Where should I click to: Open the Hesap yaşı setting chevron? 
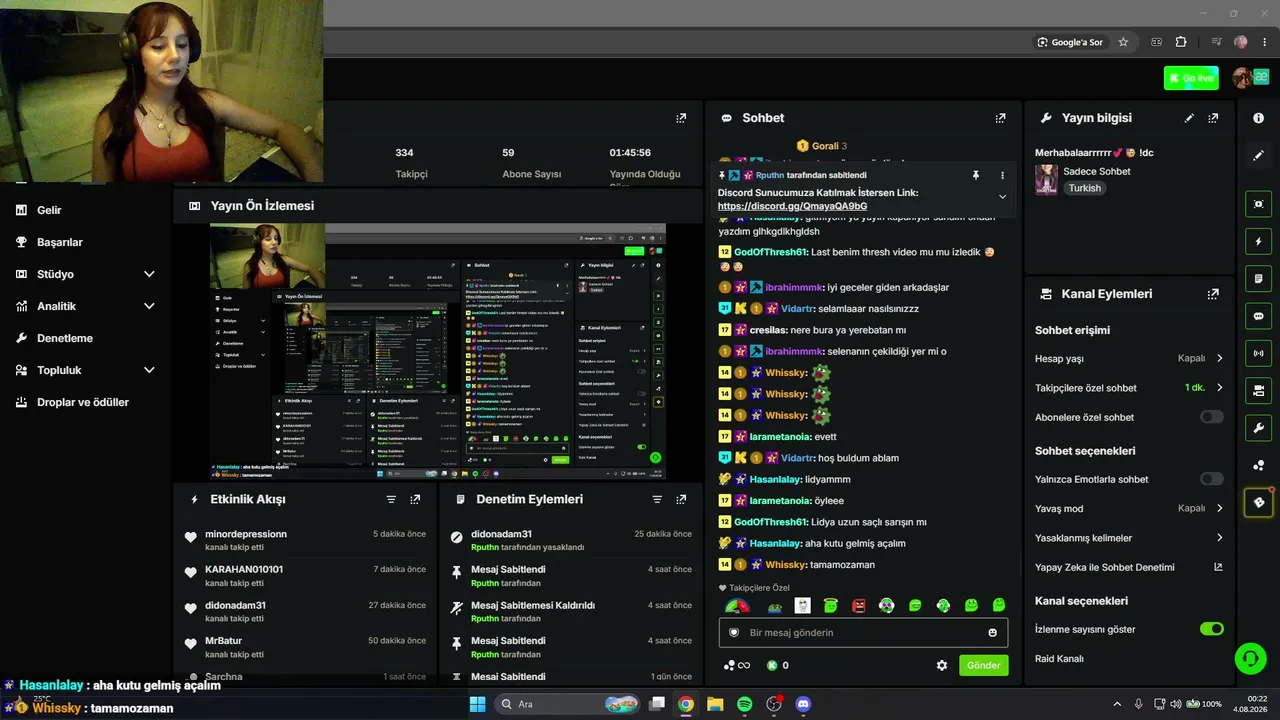coord(1219,358)
